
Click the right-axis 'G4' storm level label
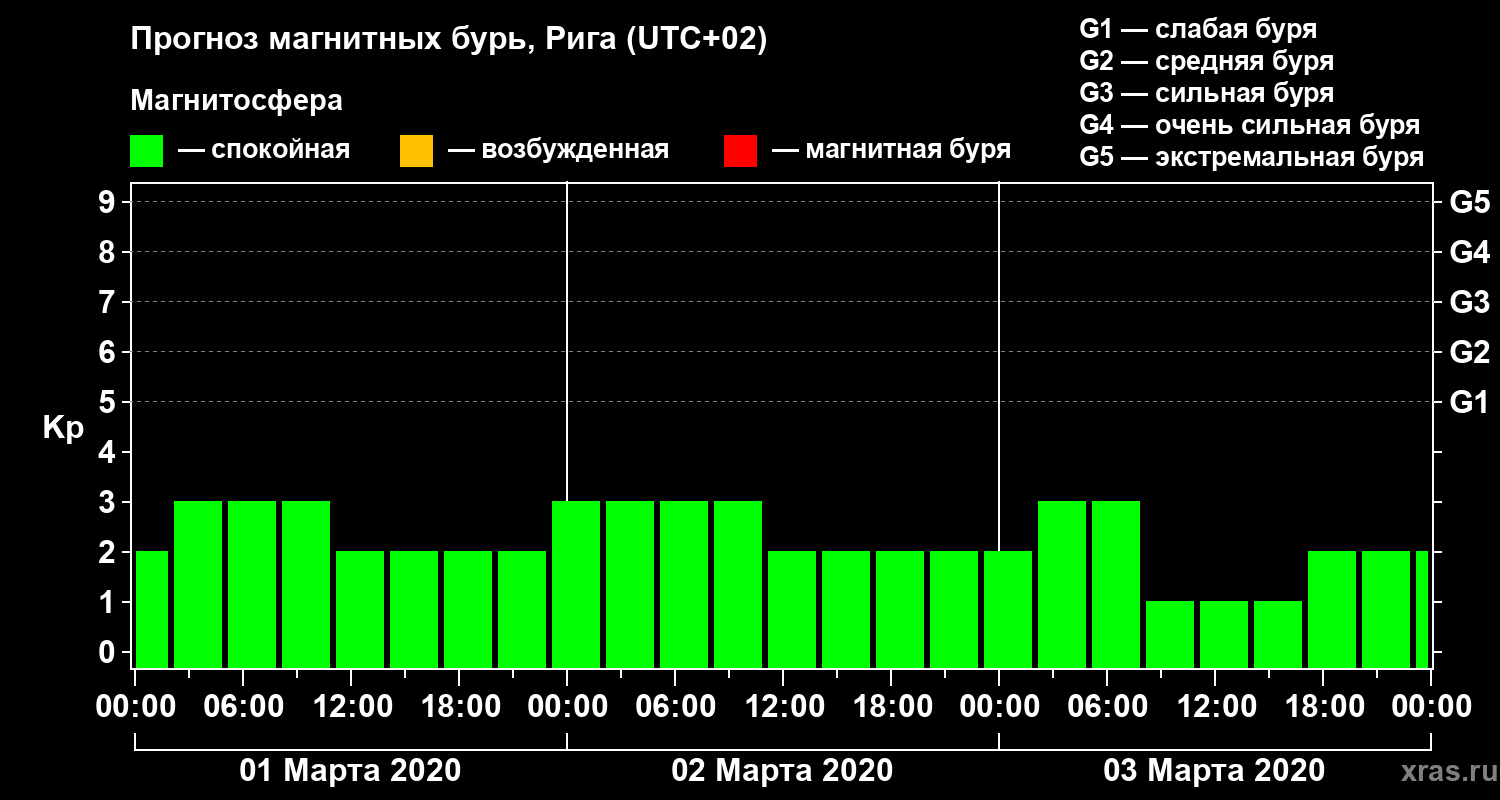click(1469, 252)
